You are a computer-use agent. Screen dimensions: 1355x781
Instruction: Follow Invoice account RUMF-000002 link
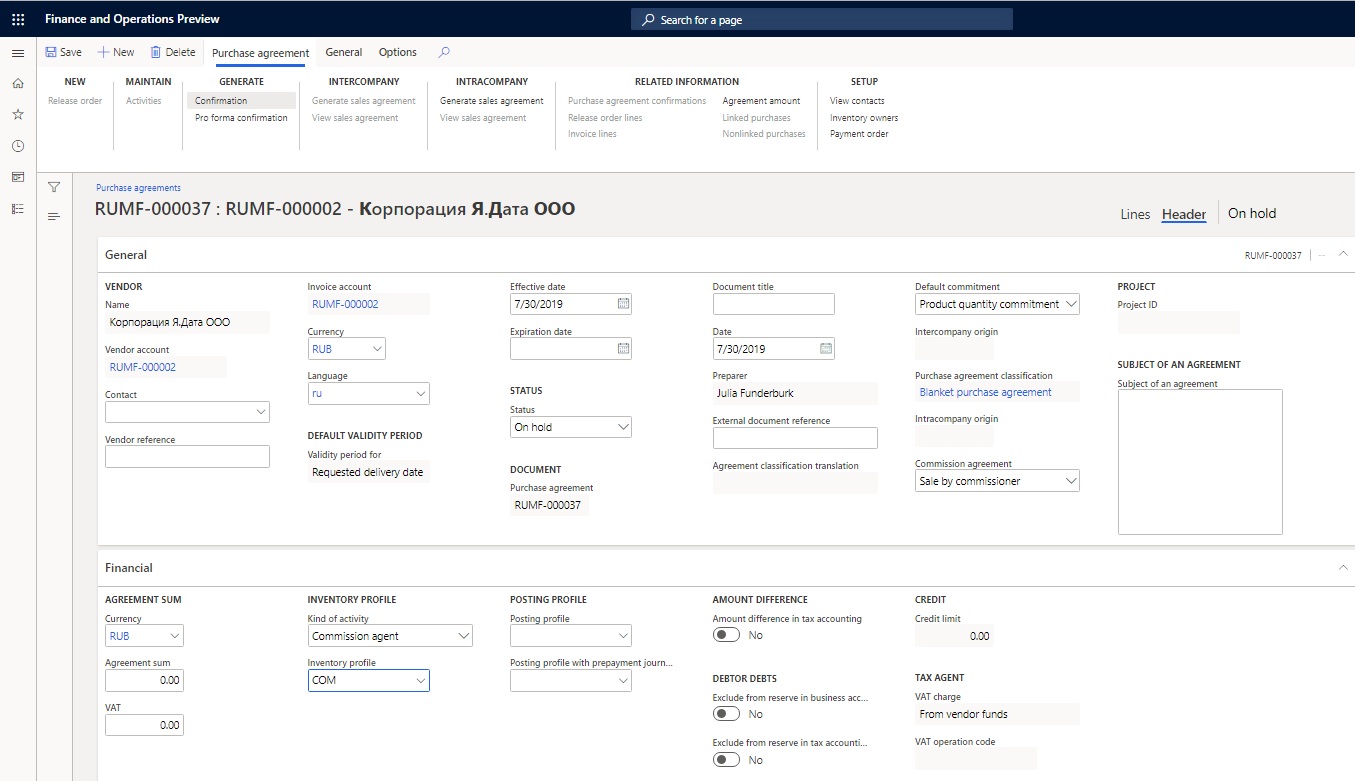click(345, 304)
